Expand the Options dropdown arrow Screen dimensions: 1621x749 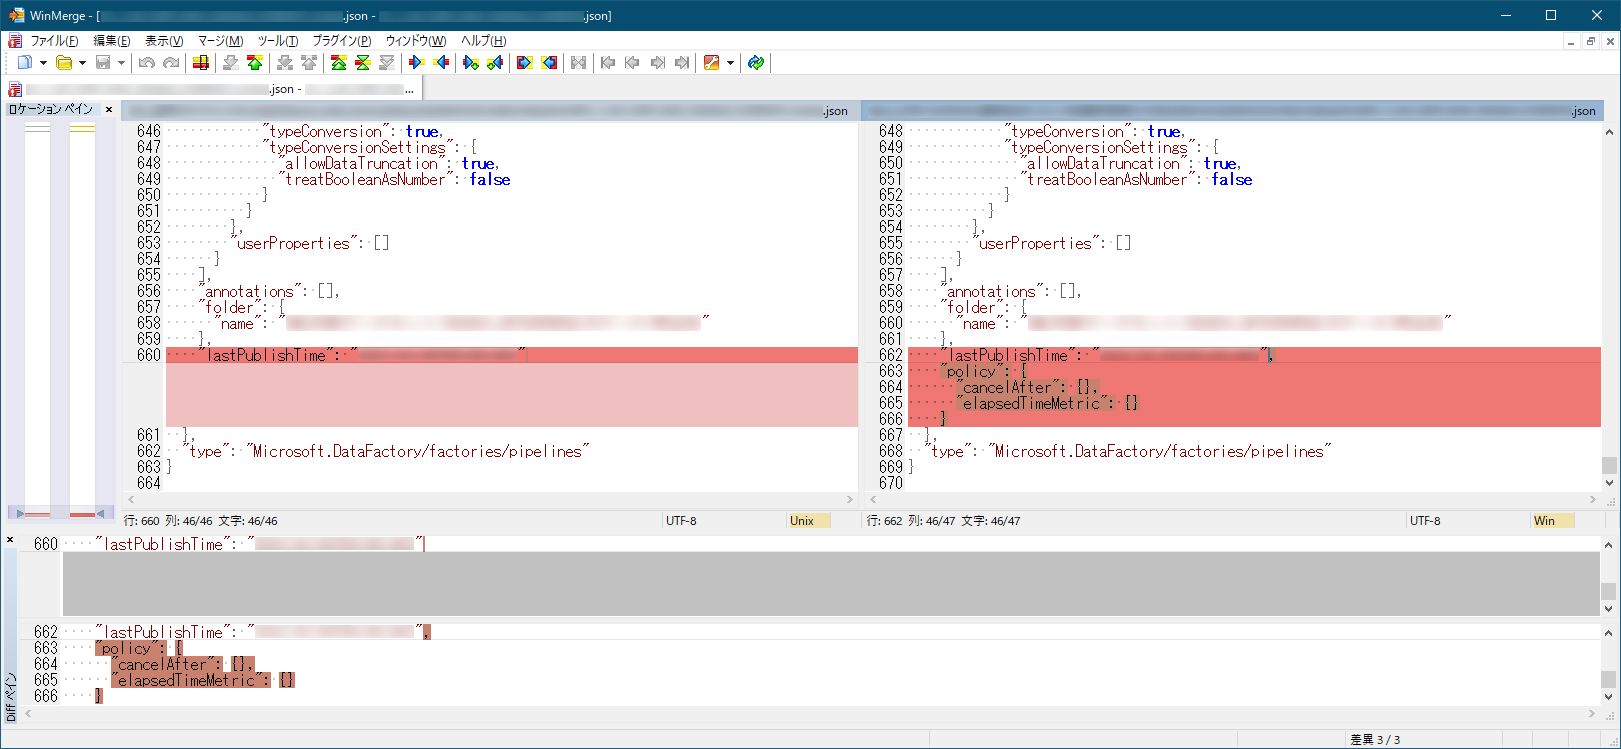coord(730,63)
